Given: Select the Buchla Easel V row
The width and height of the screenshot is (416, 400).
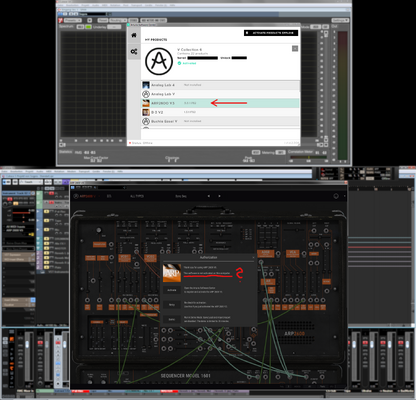Looking at the screenshot, I should pyautogui.click(x=220, y=121).
